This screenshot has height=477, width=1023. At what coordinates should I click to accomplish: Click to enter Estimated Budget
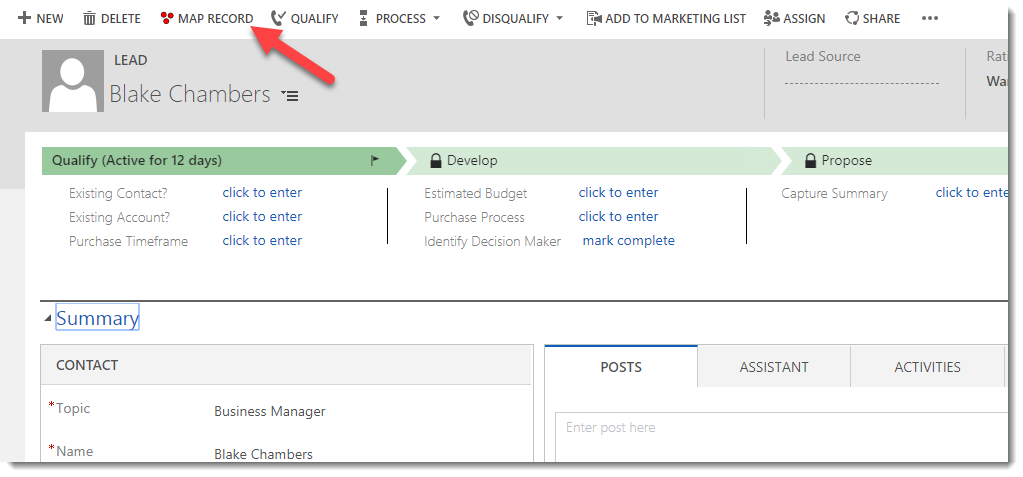[x=618, y=193]
